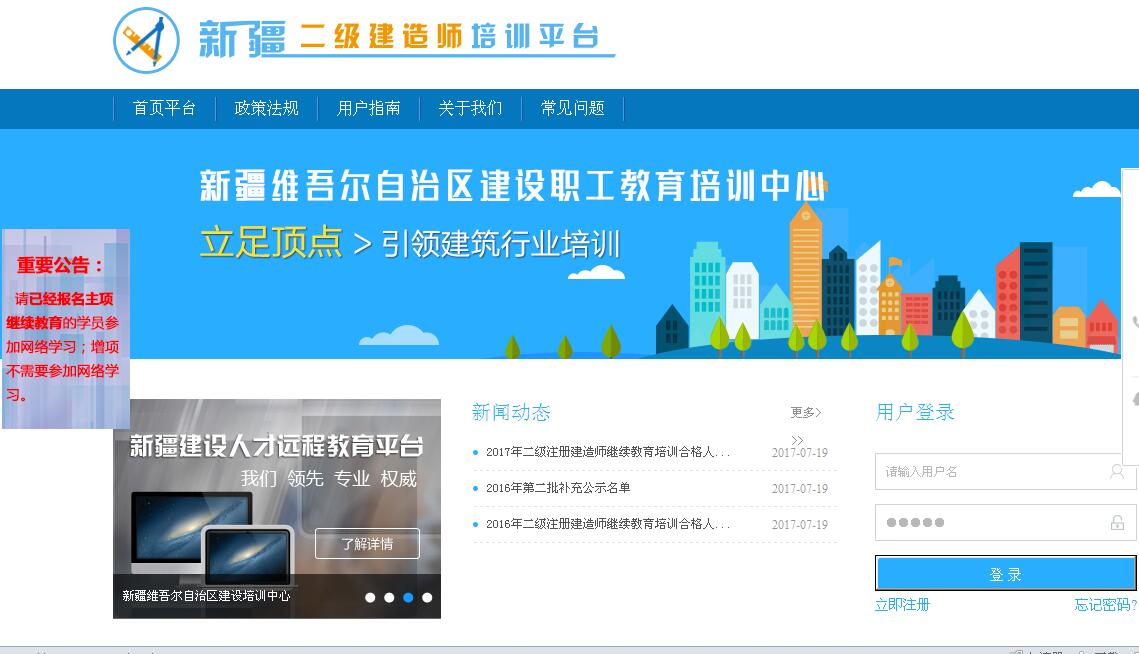Open the 立即注册 register link
Screen dimensions: 1139x654
[902, 604]
